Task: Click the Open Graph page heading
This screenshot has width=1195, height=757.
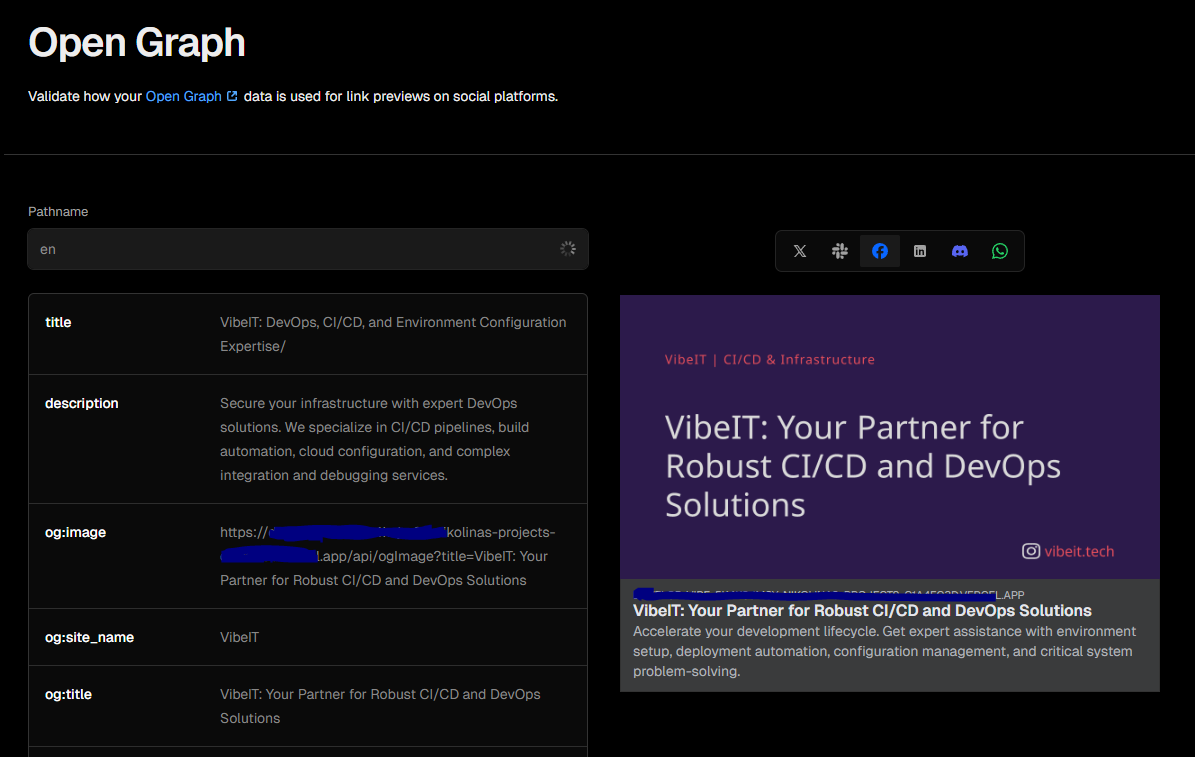Action: tap(137, 43)
